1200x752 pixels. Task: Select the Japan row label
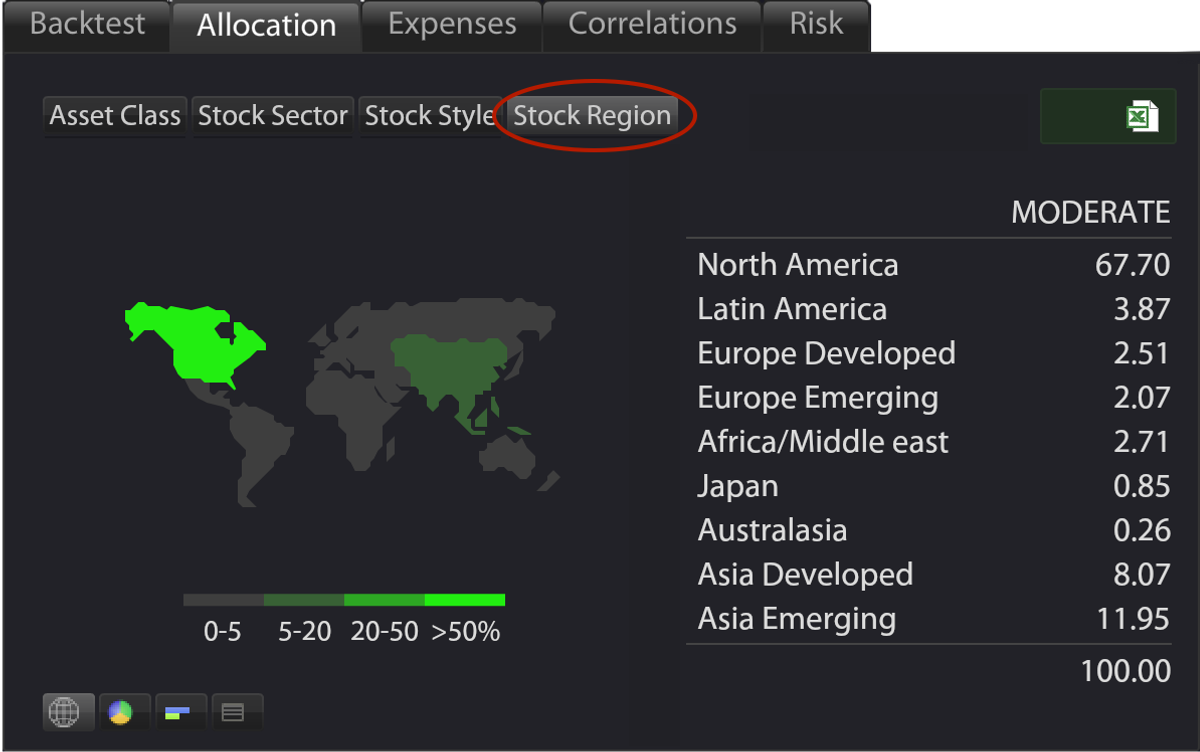(738, 487)
